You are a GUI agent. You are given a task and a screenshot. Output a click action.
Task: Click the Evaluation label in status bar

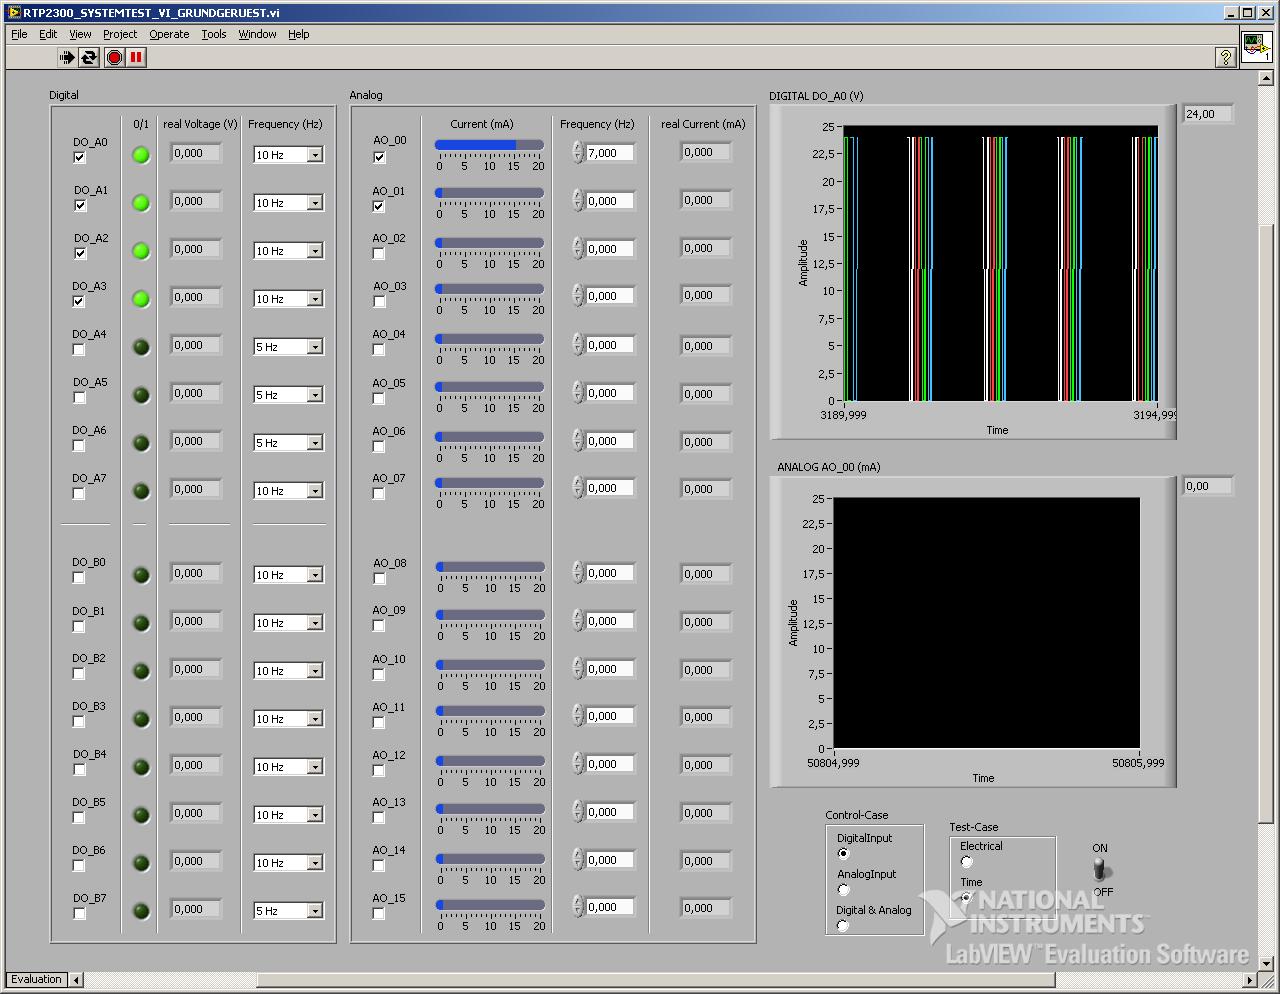(x=37, y=979)
